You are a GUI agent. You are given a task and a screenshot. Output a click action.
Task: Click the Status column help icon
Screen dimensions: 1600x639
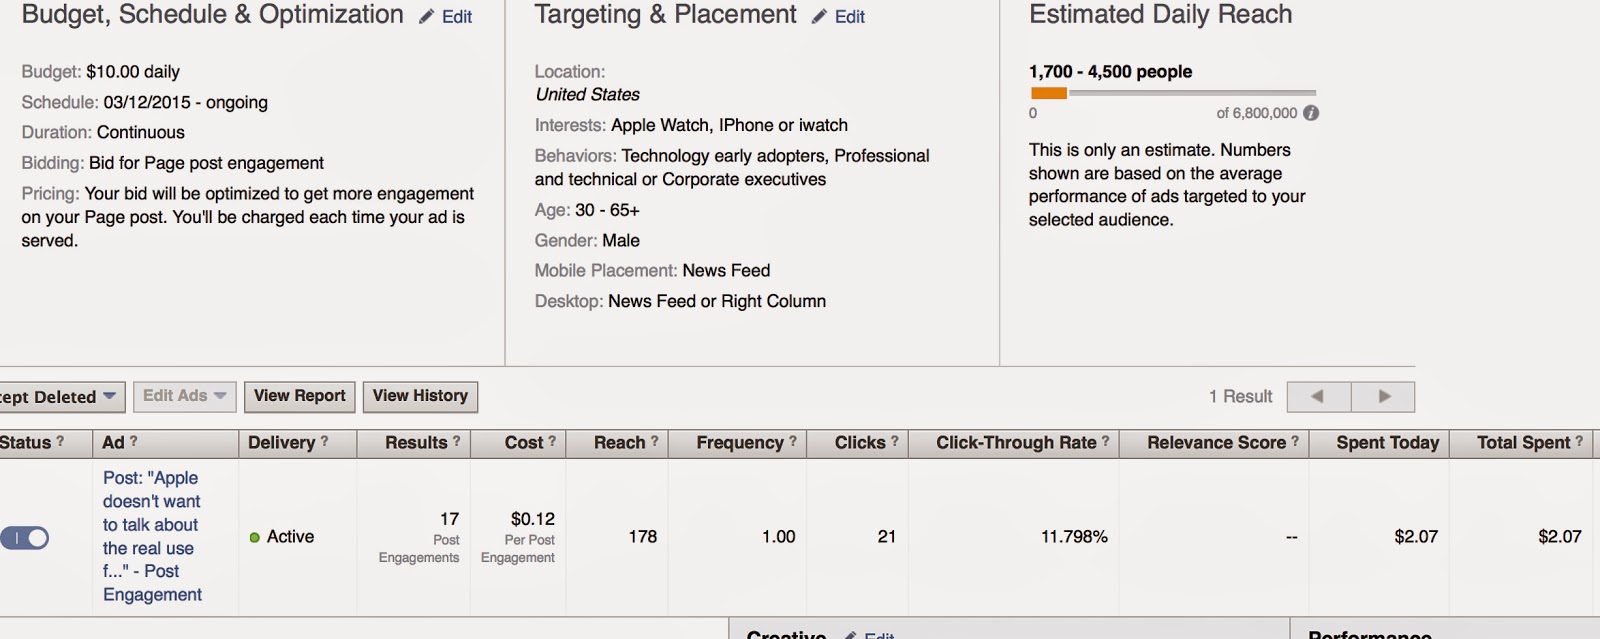click(60, 441)
